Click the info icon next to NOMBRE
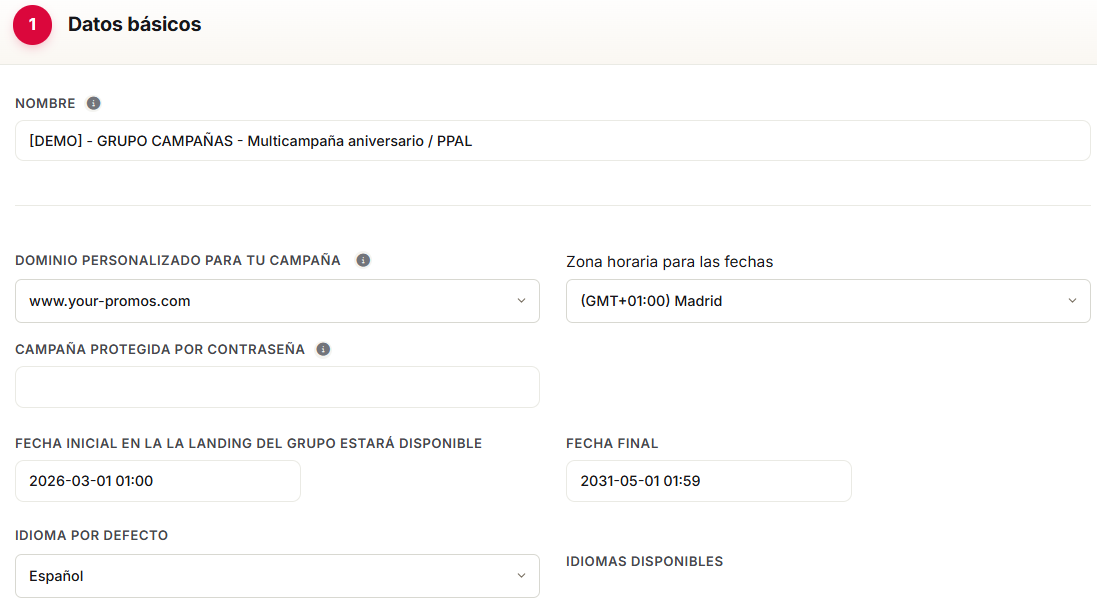 [x=93, y=104]
